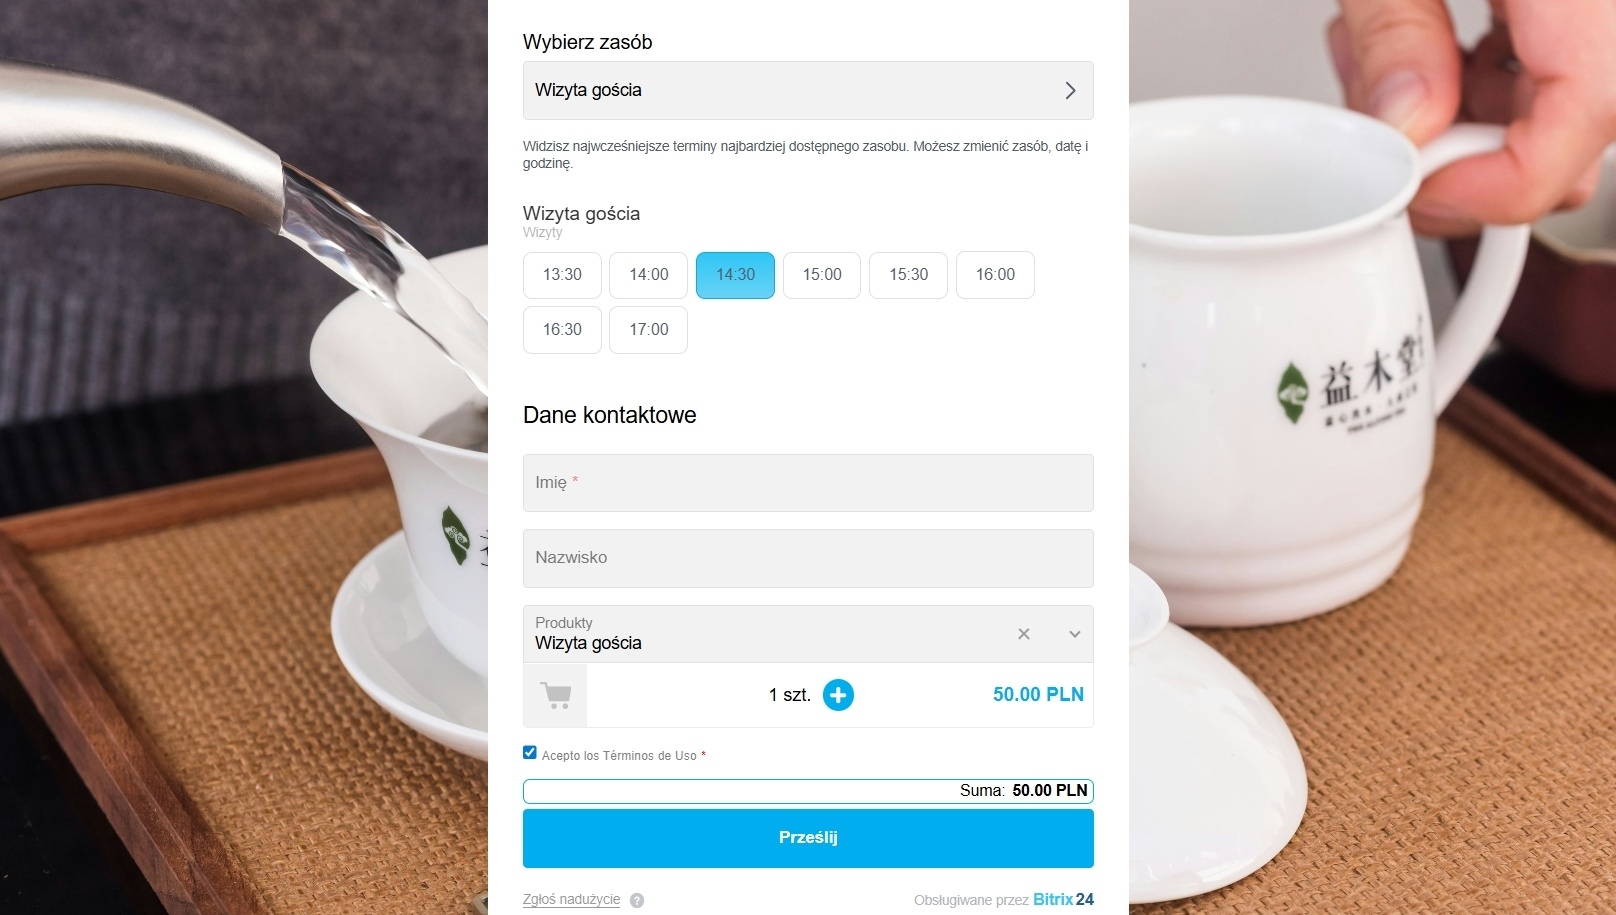Image resolution: width=1616 pixels, height=915 pixels.
Task: Open the Zgłoś nadużycie link
Action: (x=571, y=899)
